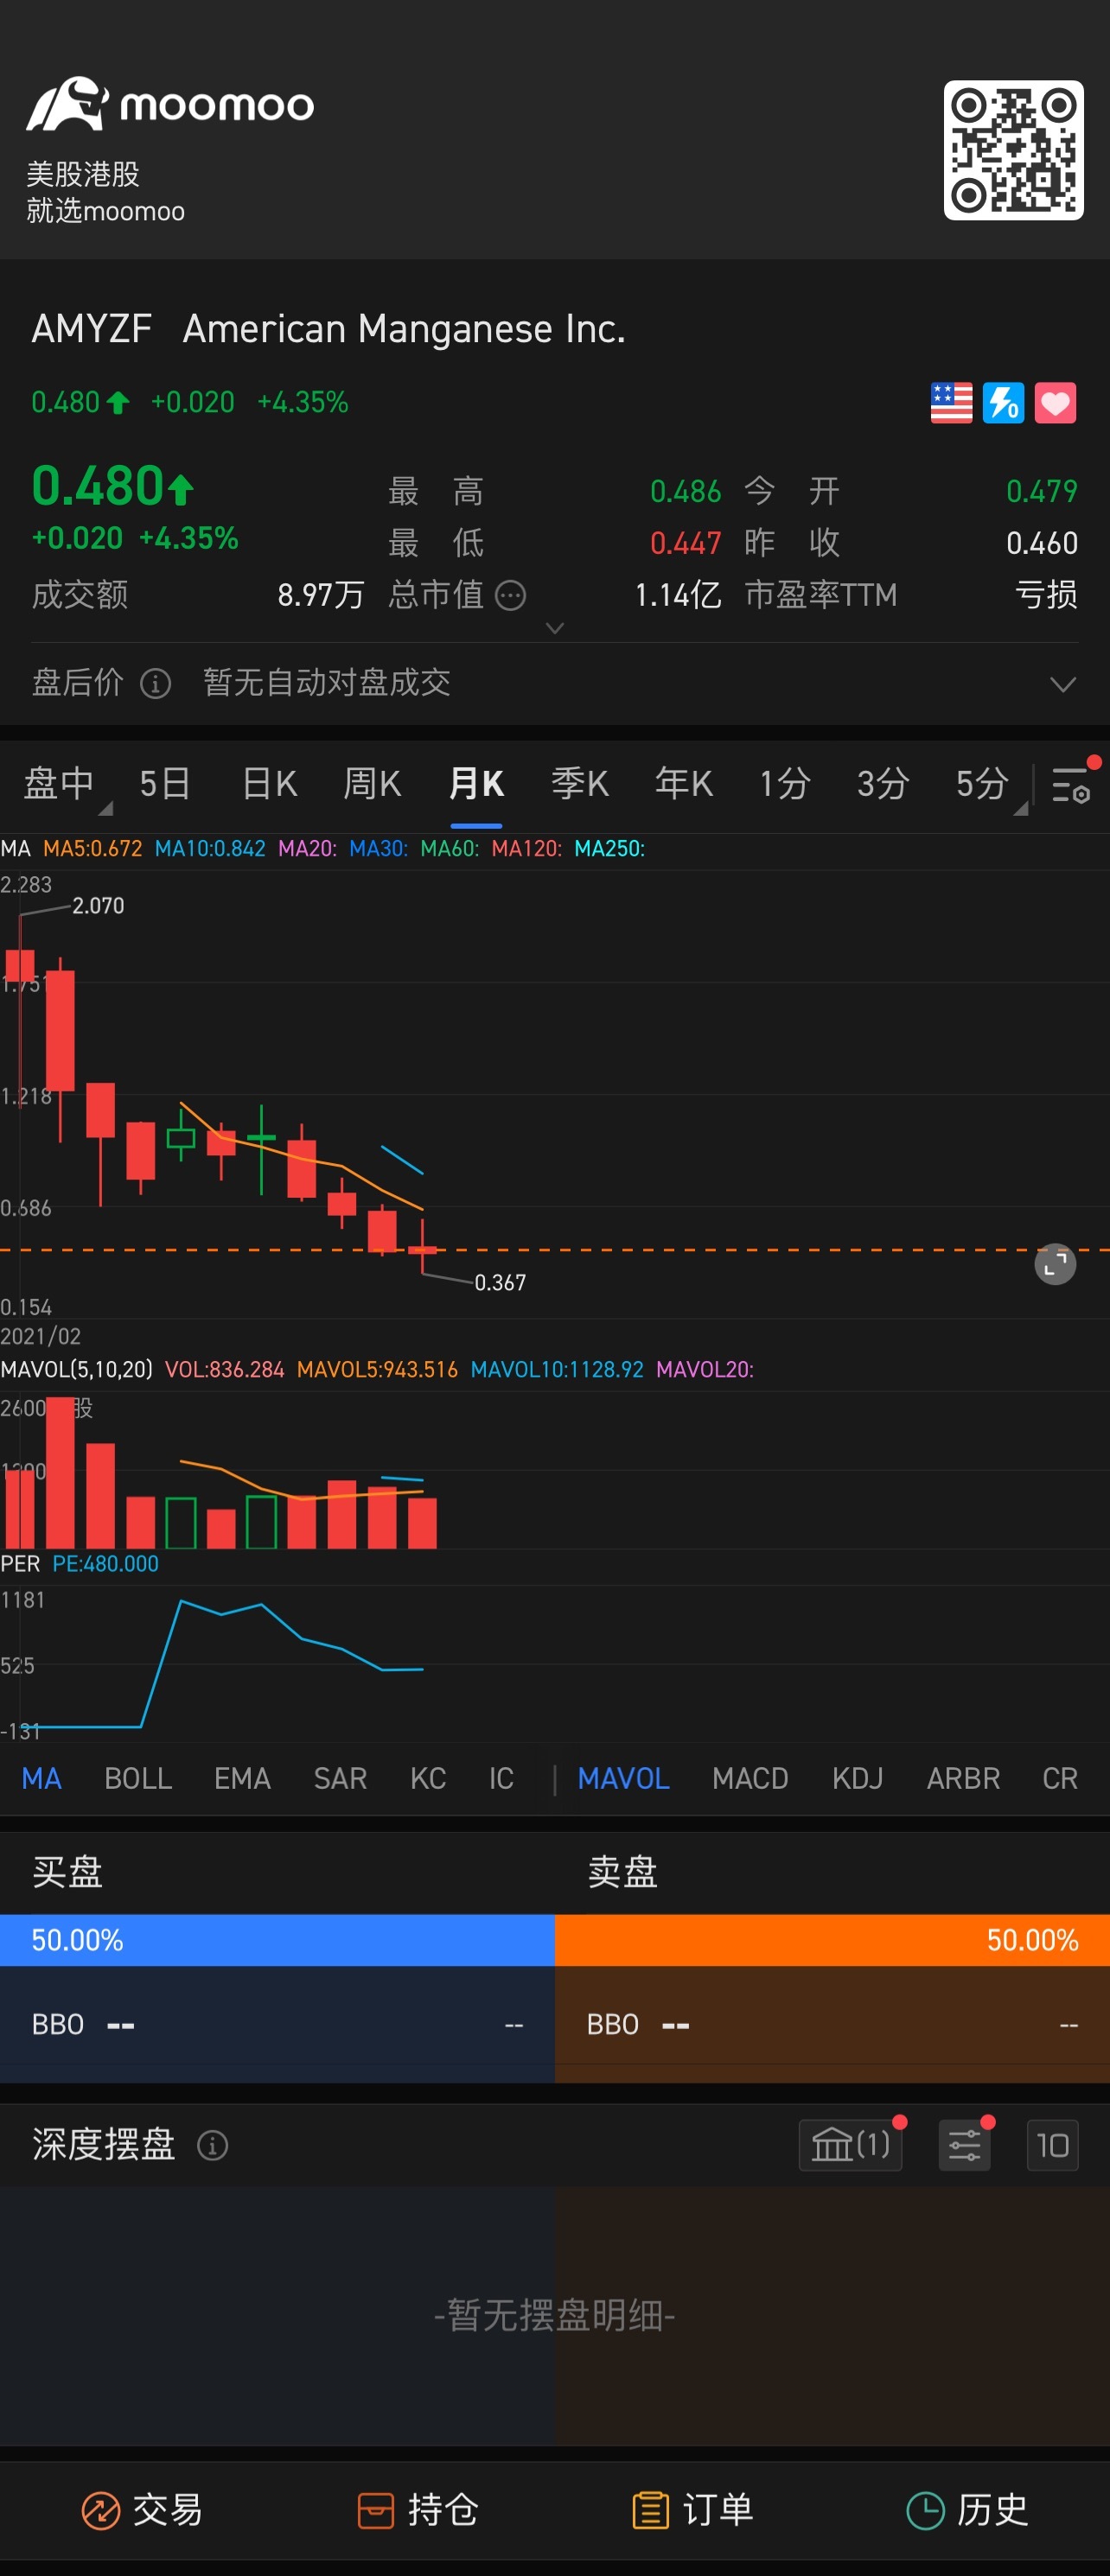Image resolution: width=1110 pixels, height=2576 pixels.
Task: Open the QR code image
Action: click(1013, 150)
